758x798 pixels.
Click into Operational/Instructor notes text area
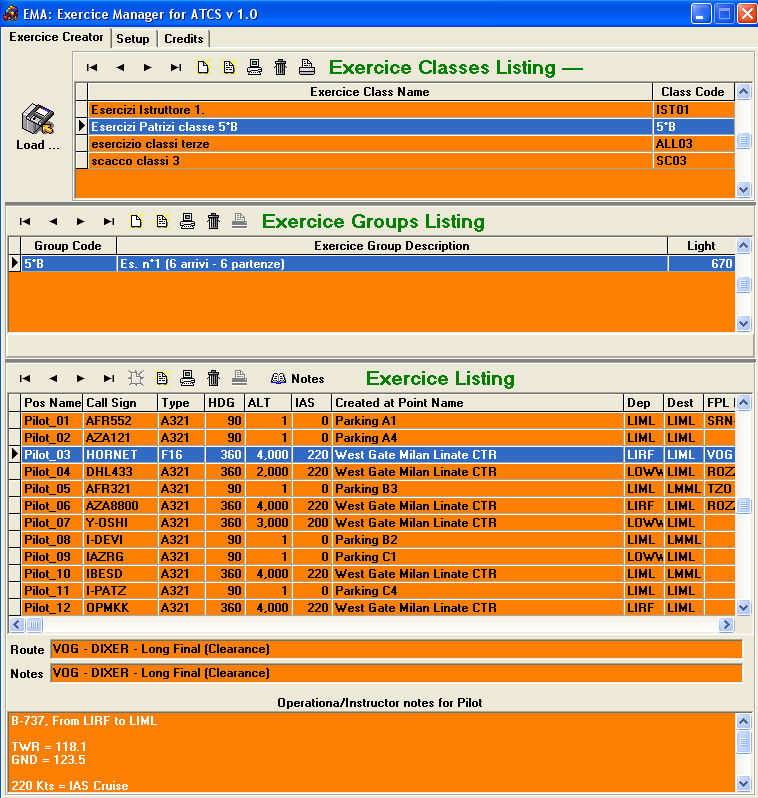372,753
